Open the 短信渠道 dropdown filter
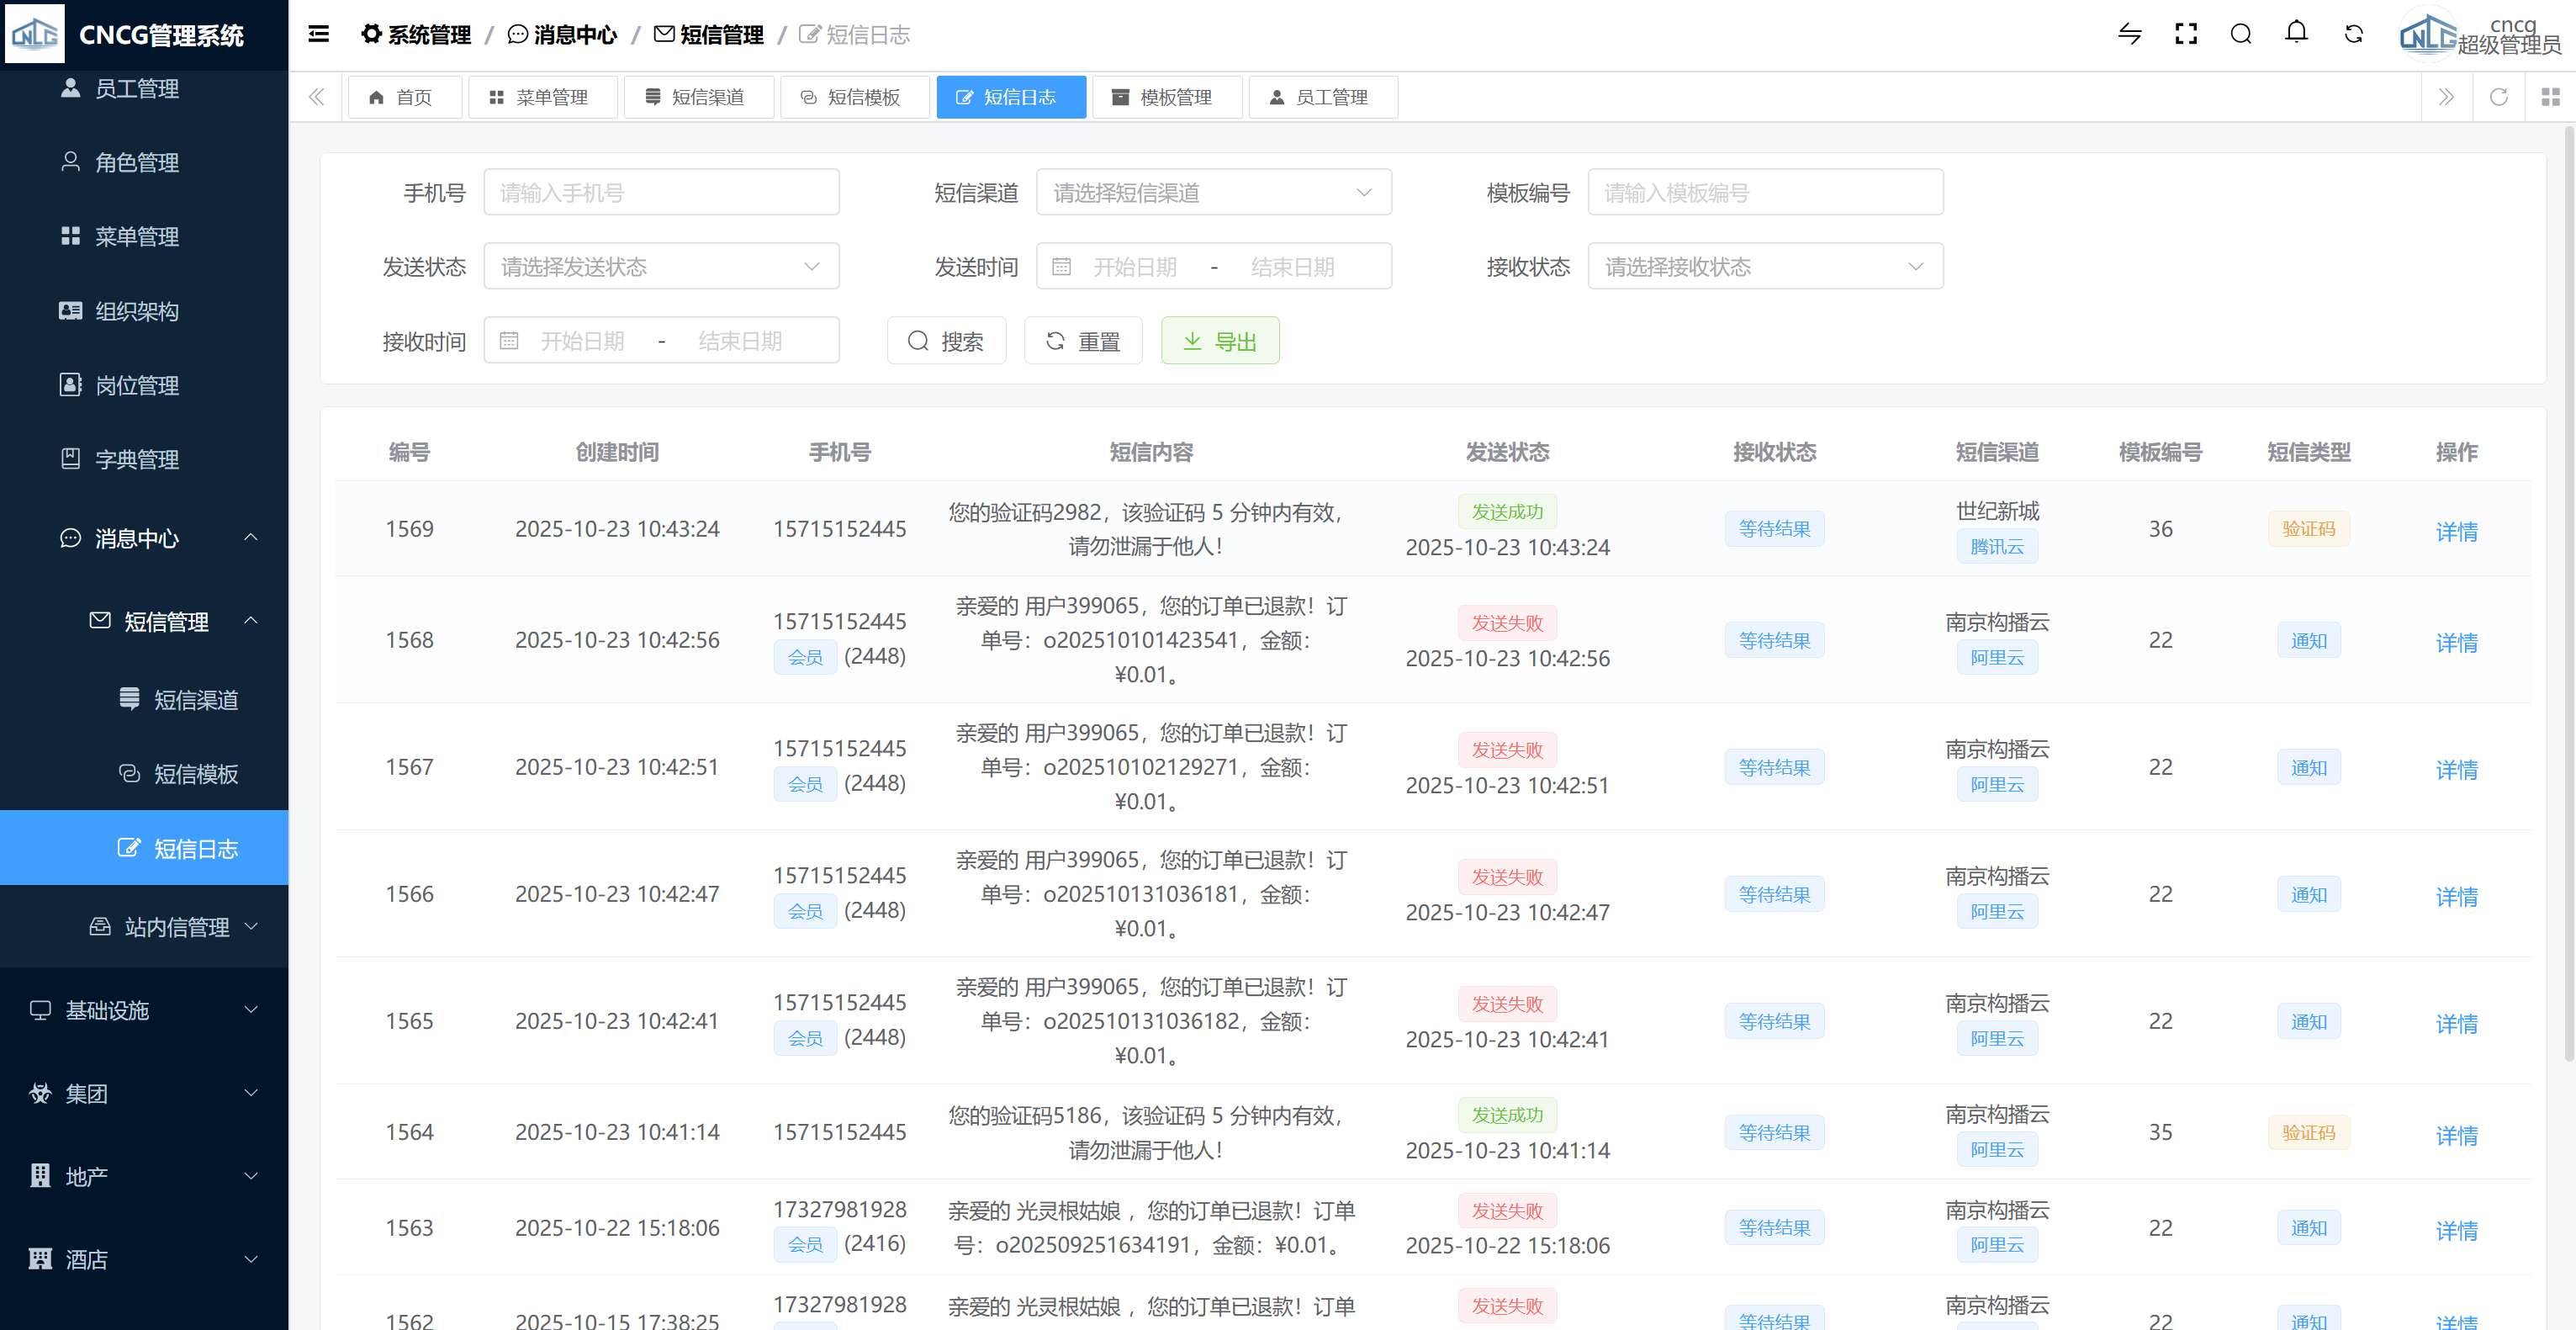 pos(1213,193)
